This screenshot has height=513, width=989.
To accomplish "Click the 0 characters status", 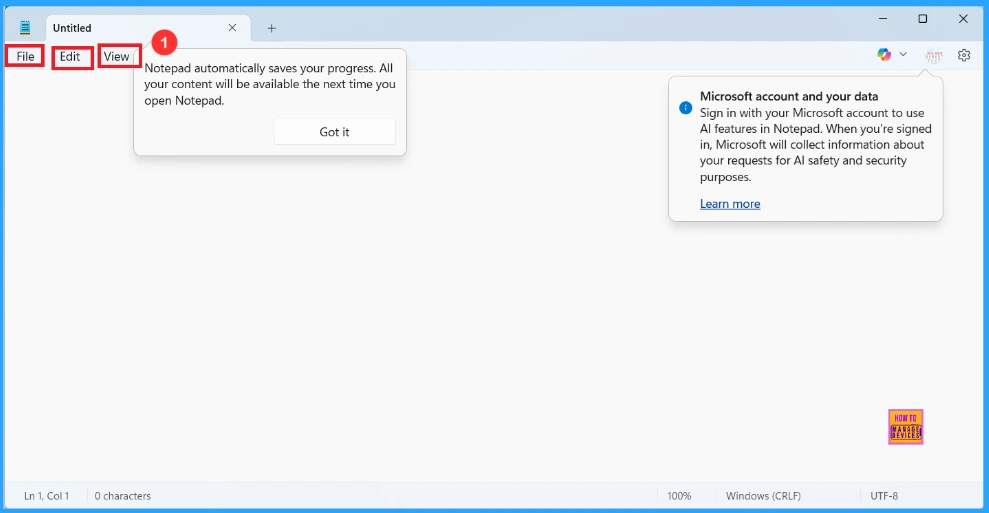I will [122, 496].
